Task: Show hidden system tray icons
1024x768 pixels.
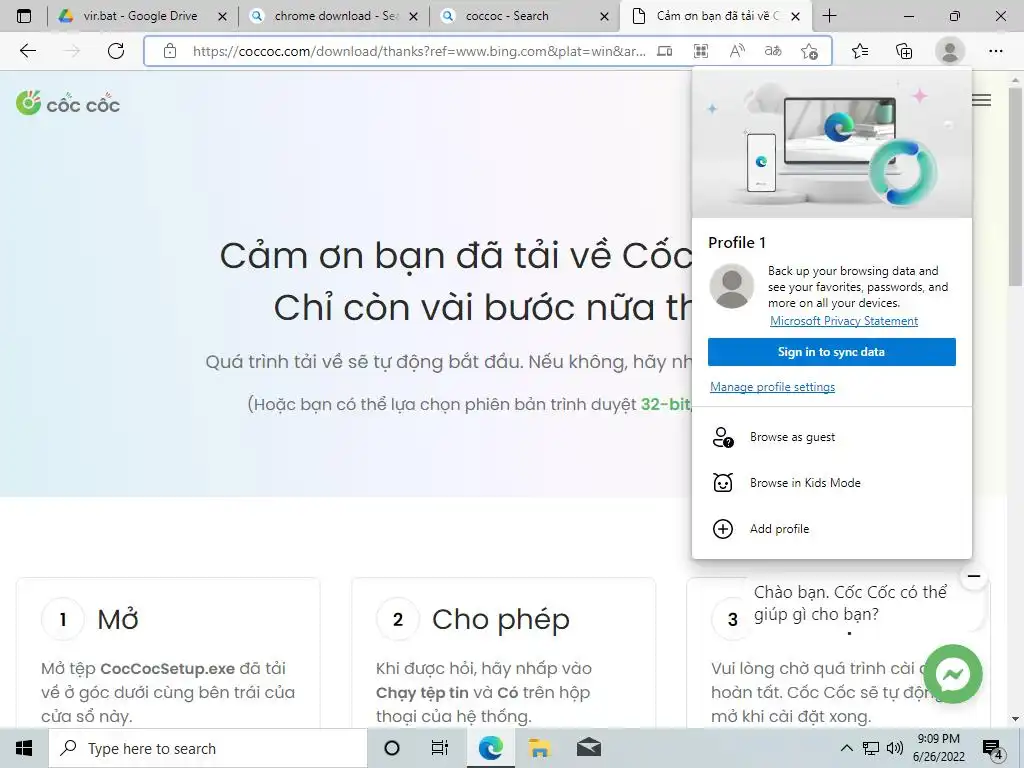Action: [x=846, y=748]
